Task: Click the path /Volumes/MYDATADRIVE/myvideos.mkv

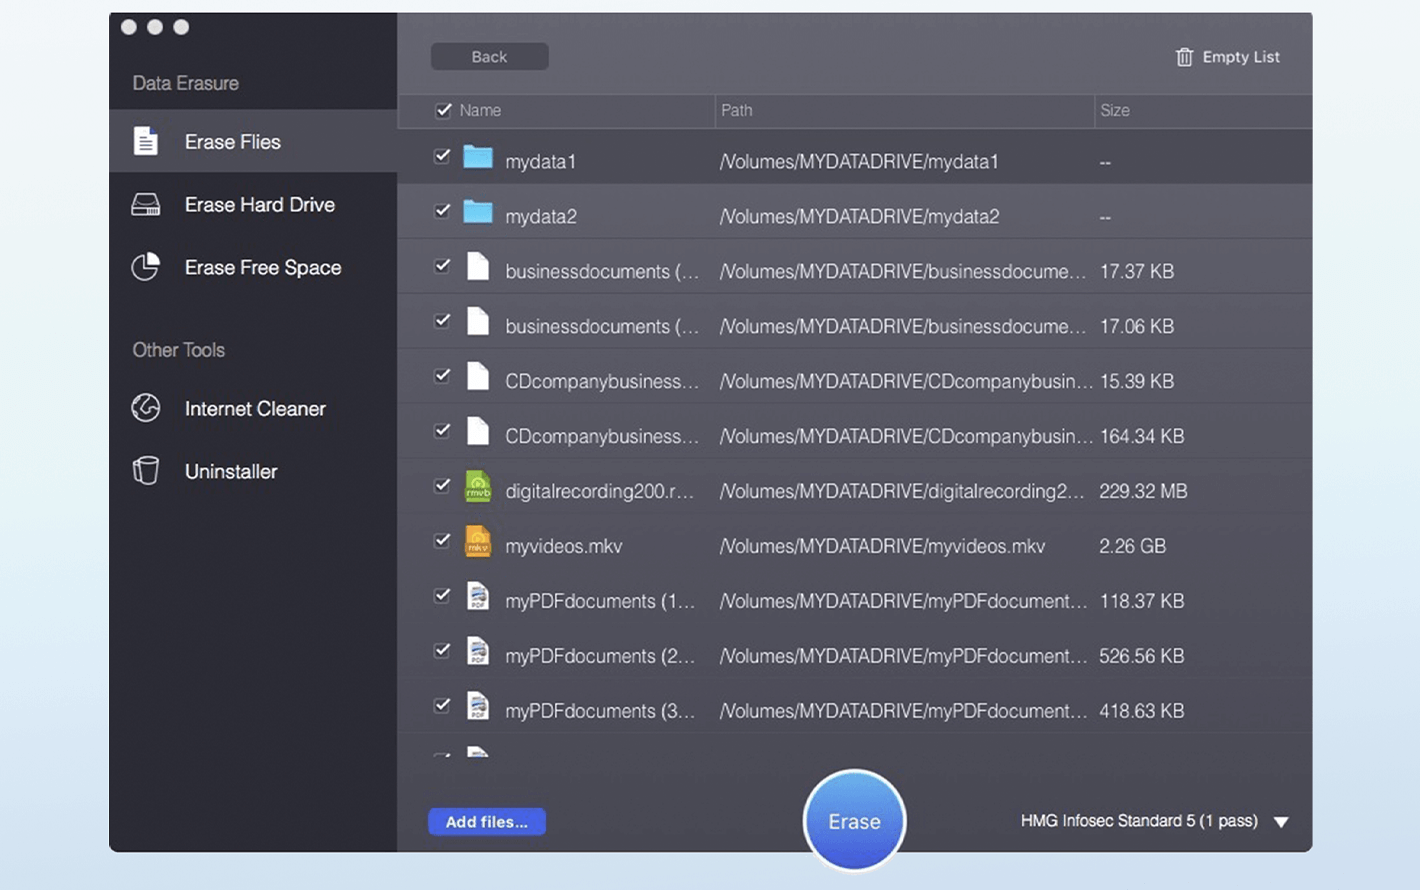Action: click(x=882, y=546)
